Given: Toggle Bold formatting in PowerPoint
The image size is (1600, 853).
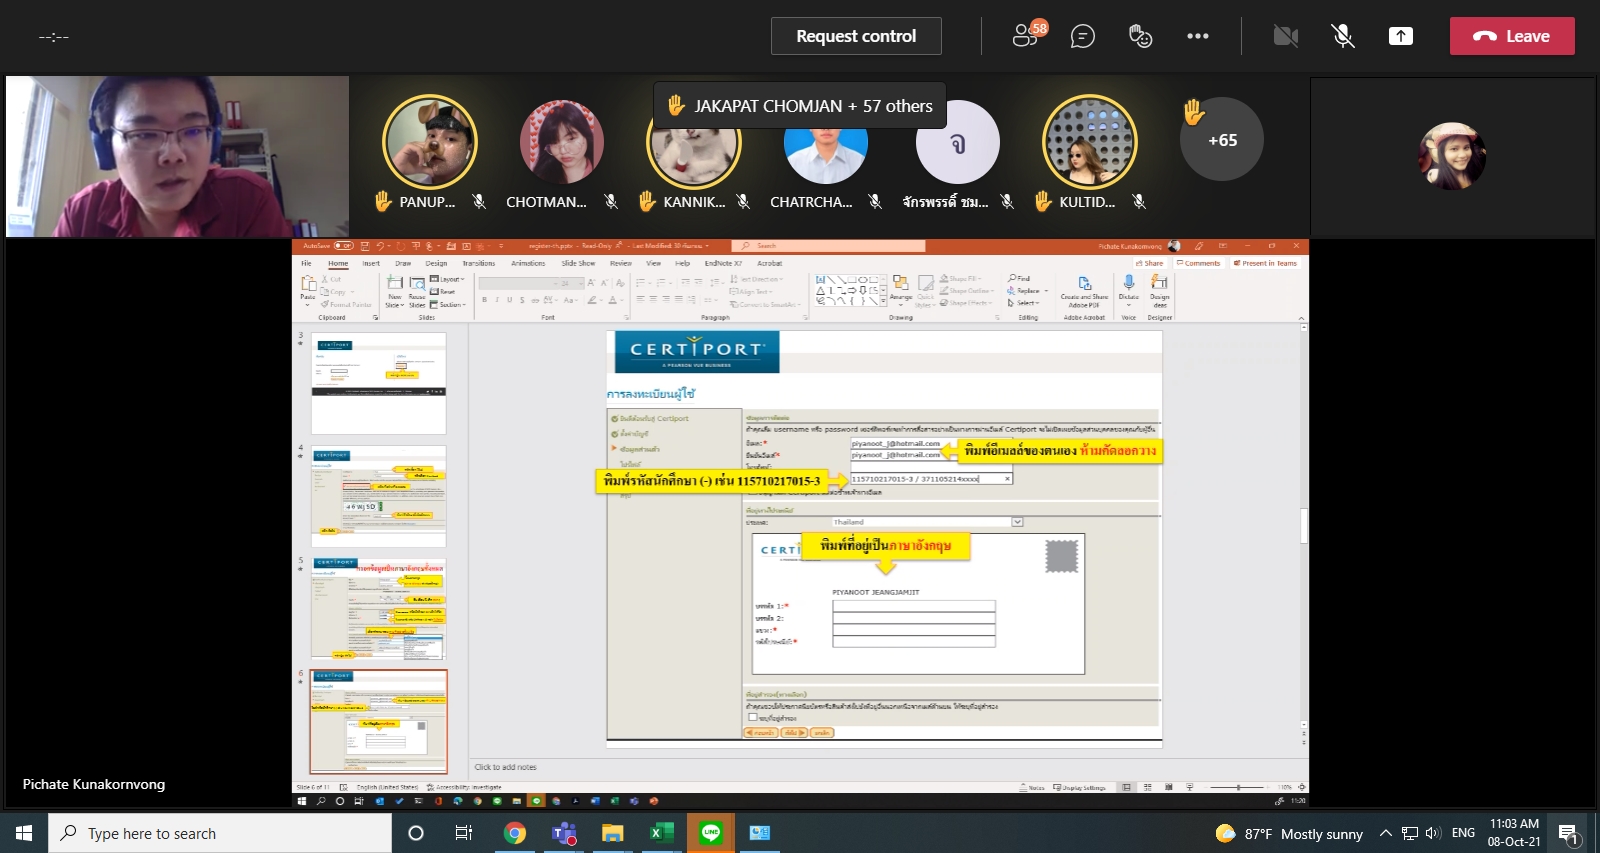Looking at the screenshot, I should click(x=485, y=300).
